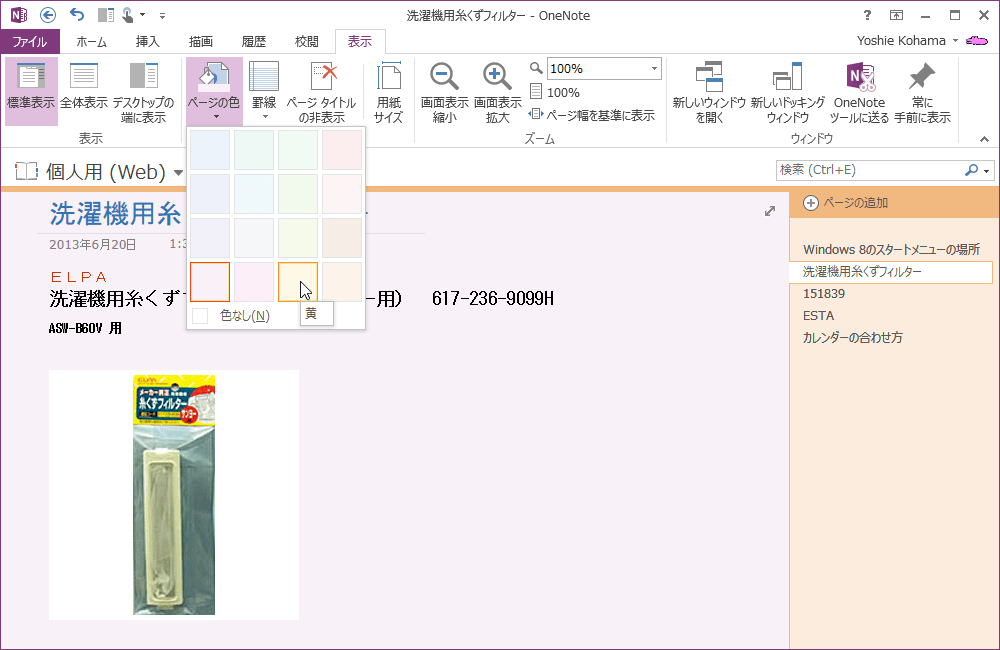Click the ASW-B60V 用 text line
Screen dimensions: 1000x650
(x=85, y=329)
